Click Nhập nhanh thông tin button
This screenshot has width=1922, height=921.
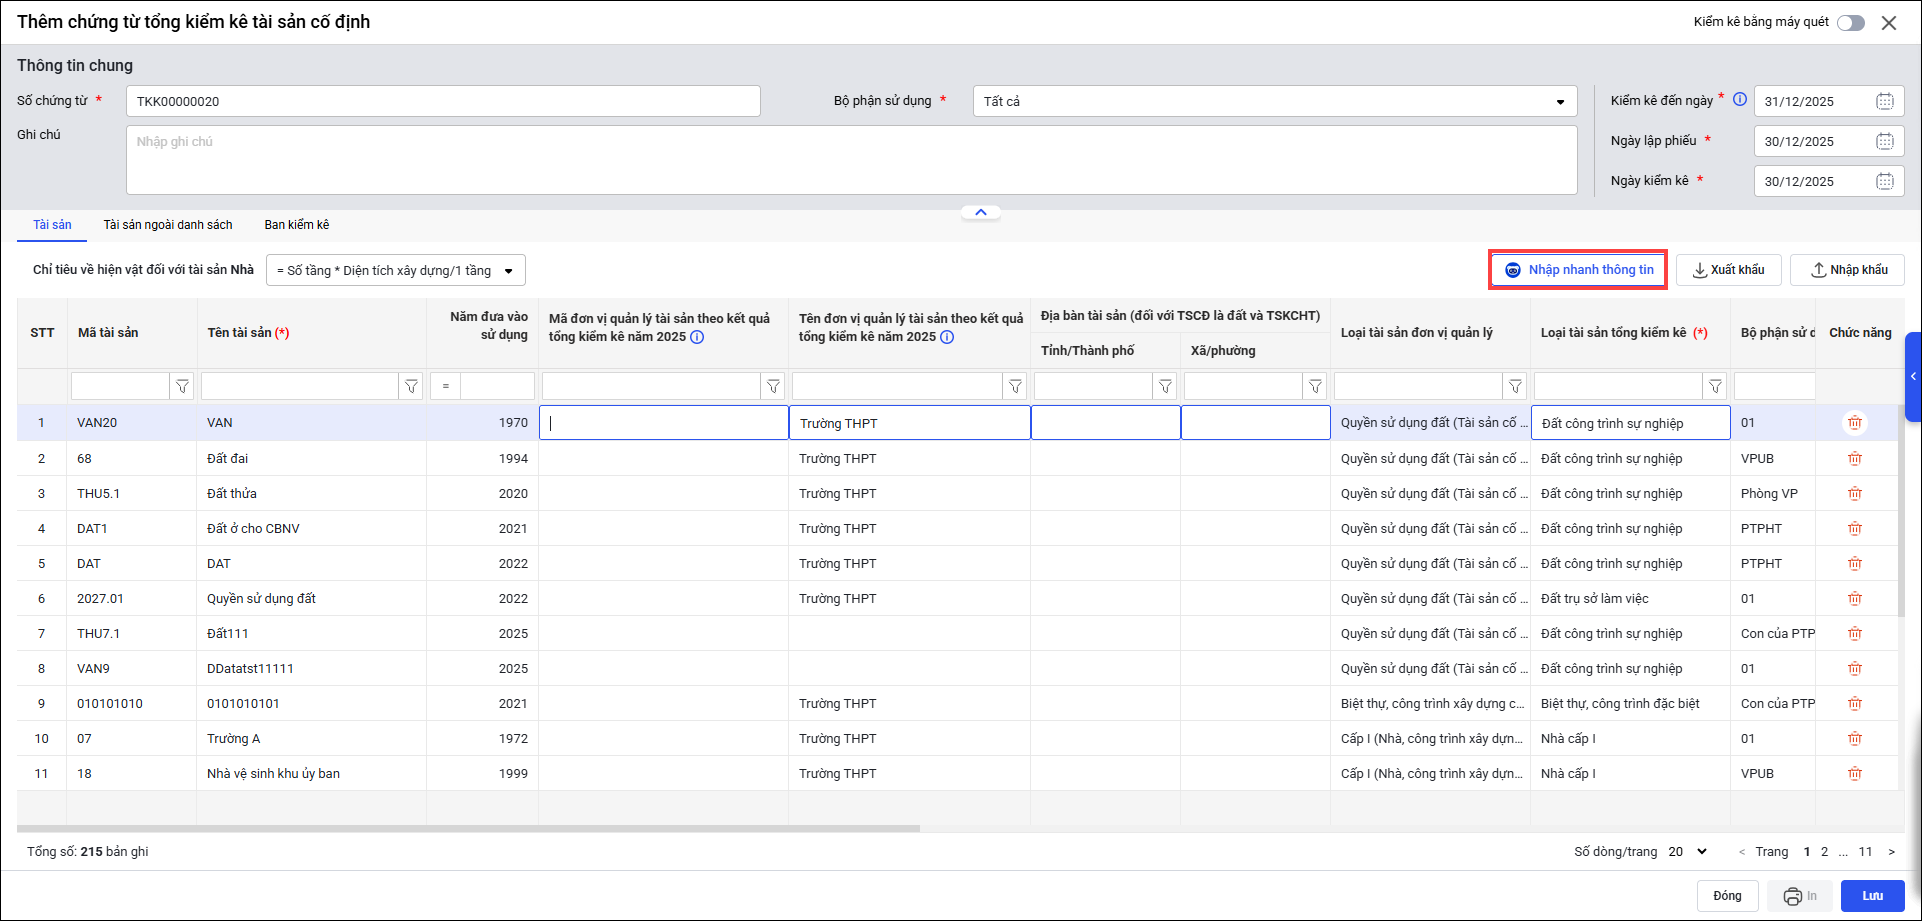(x=1578, y=270)
